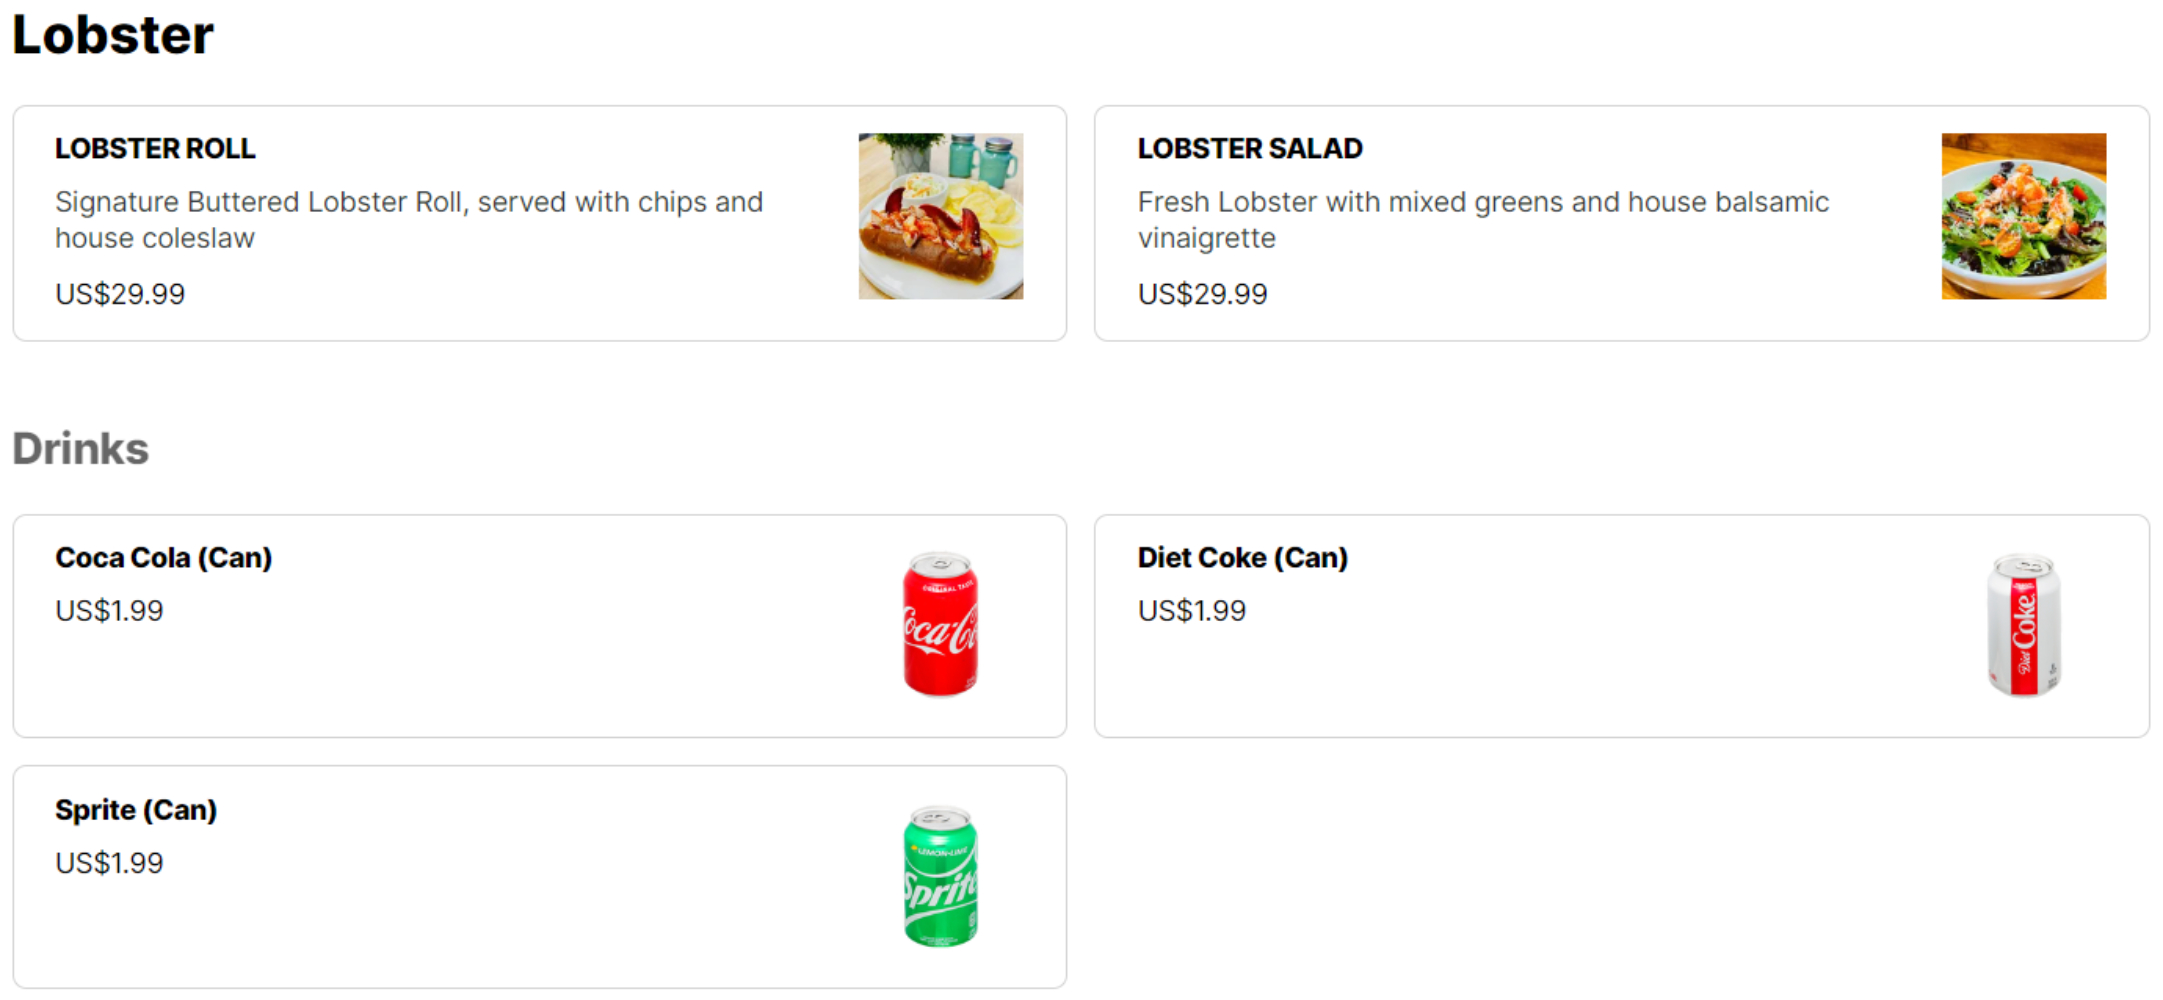Click the Fresh Lobster mixed greens description

[1483, 220]
